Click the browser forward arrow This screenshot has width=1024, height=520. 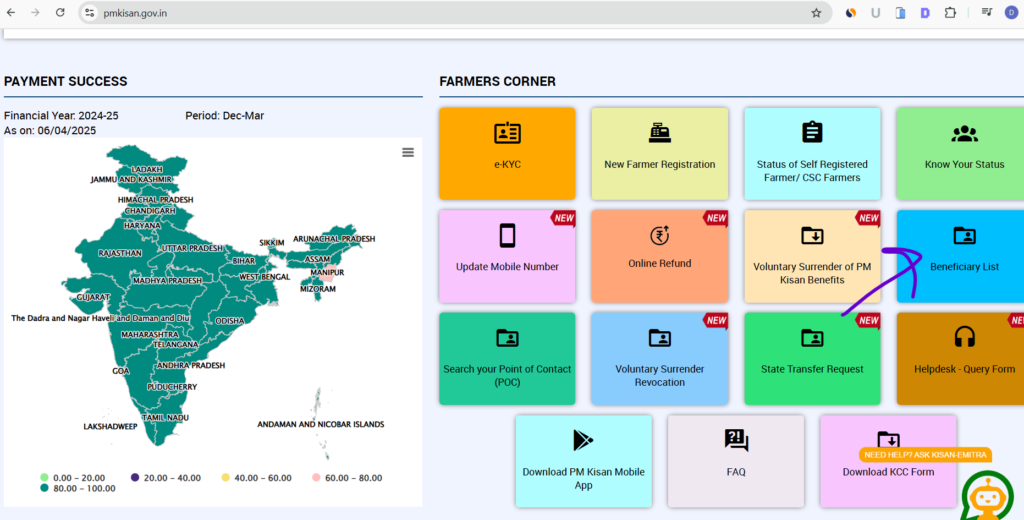click(x=35, y=12)
